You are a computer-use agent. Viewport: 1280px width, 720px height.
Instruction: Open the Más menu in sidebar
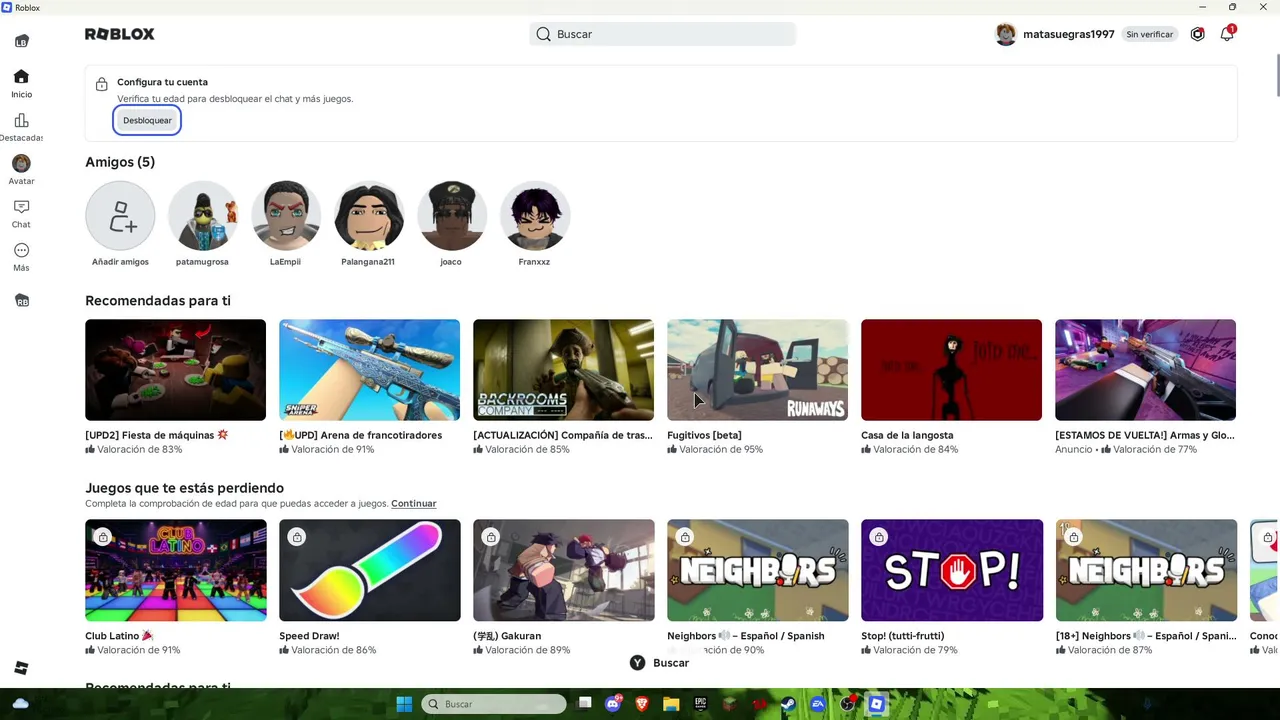click(x=21, y=257)
